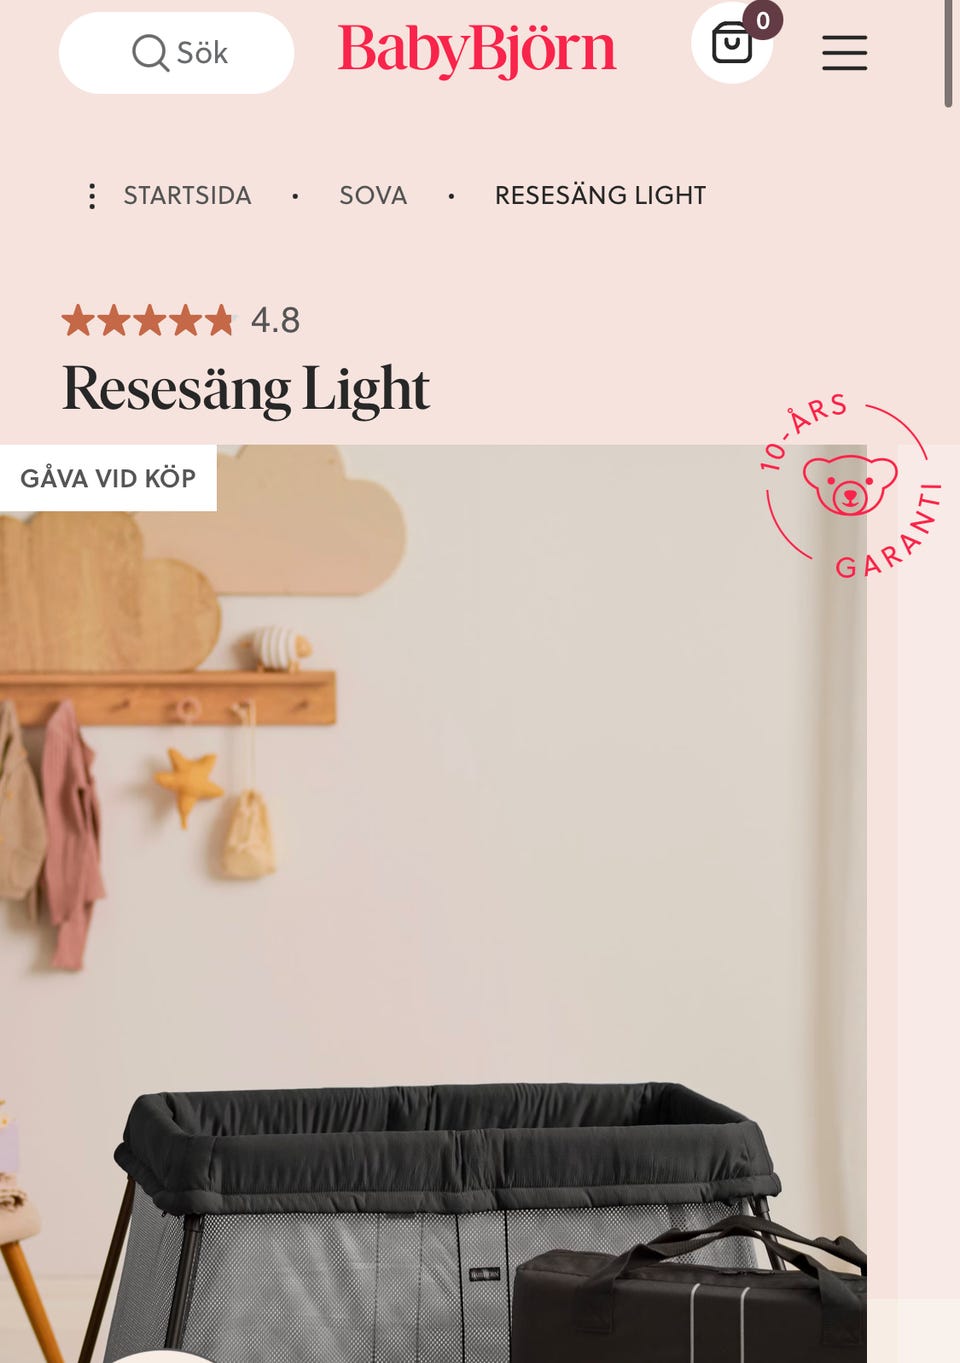Image resolution: width=960 pixels, height=1363 pixels.
Task: Click the cart item count badge
Action: click(763, 20)
